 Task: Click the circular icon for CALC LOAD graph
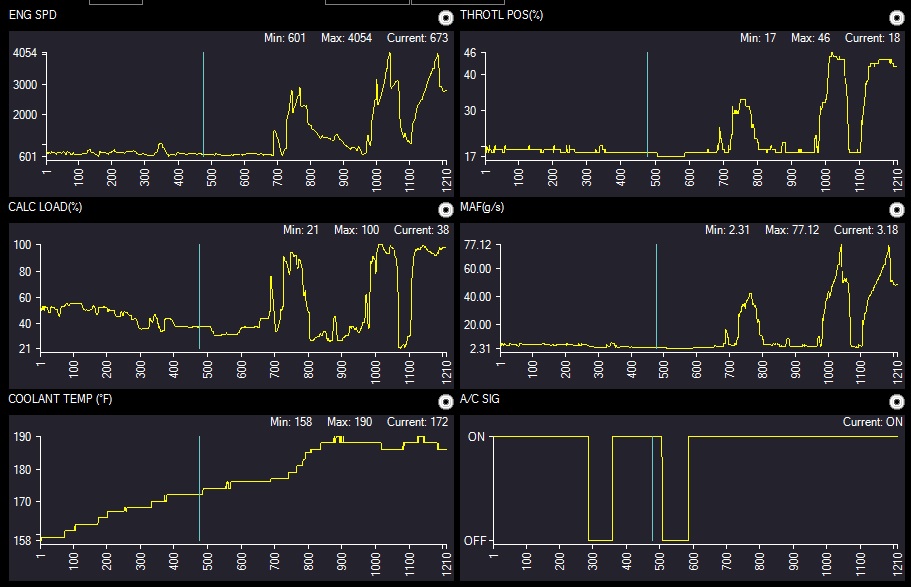pyautogui.click(x=446, y=209)
